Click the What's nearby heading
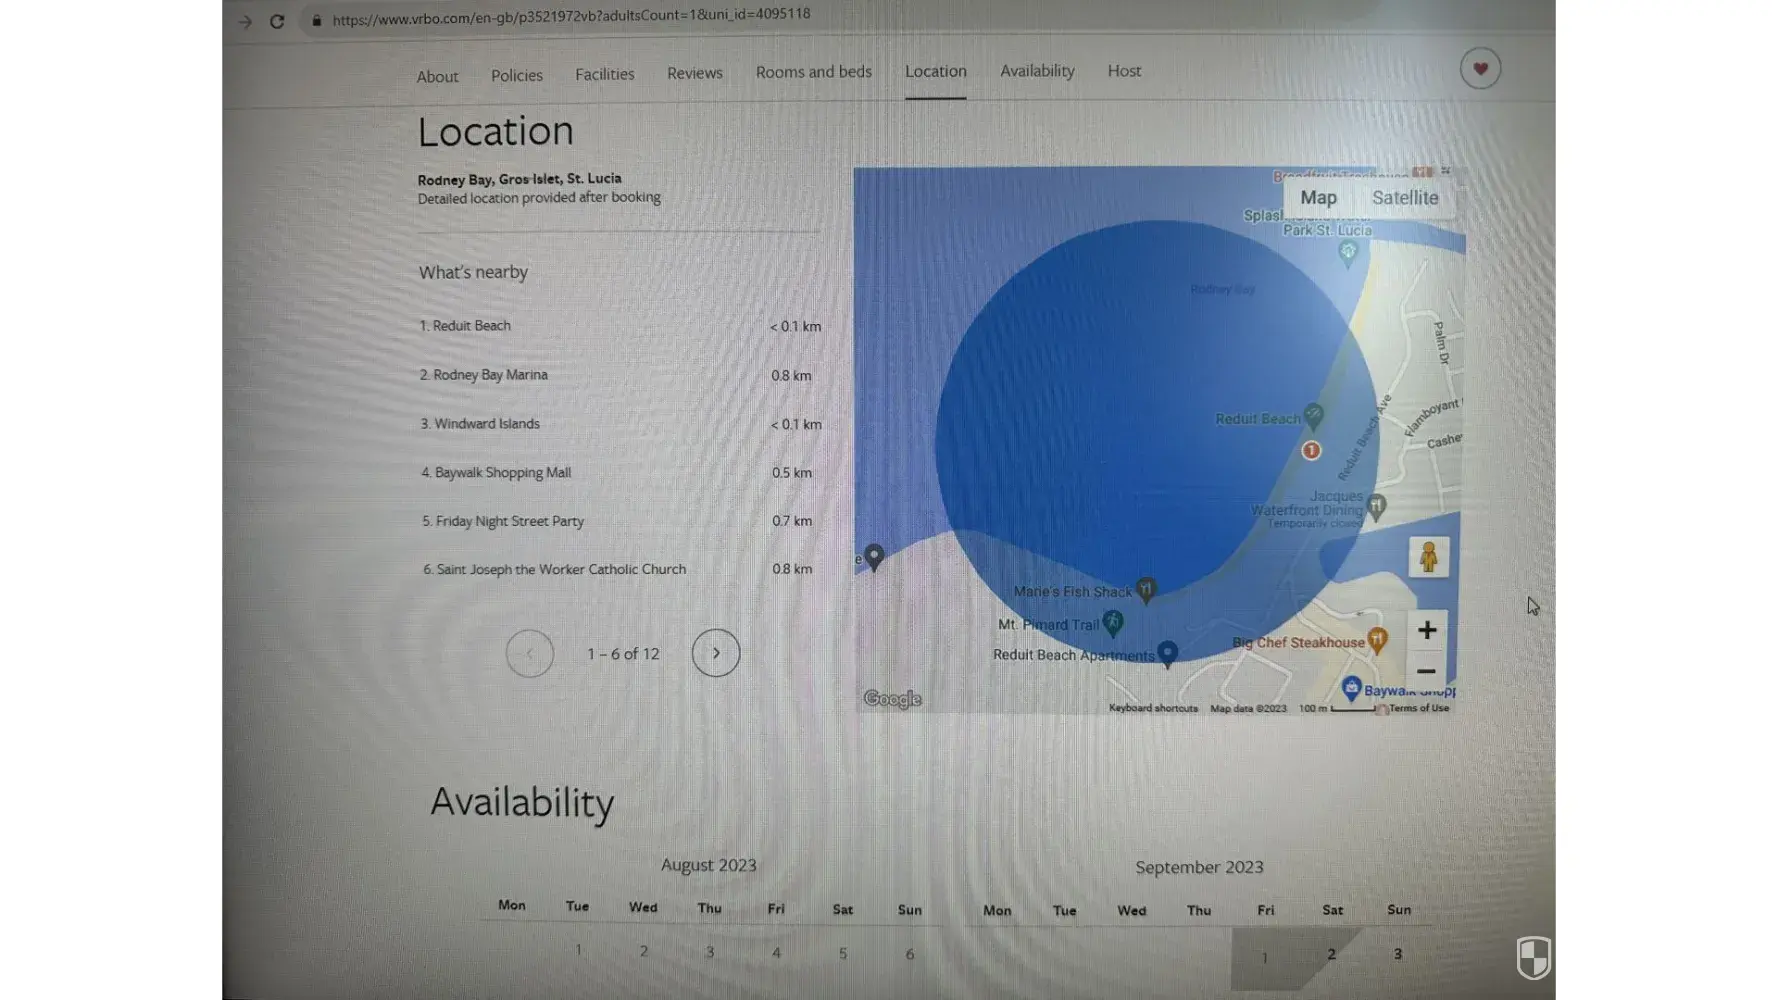The image size is (1778, 1000). pos(473,272)
